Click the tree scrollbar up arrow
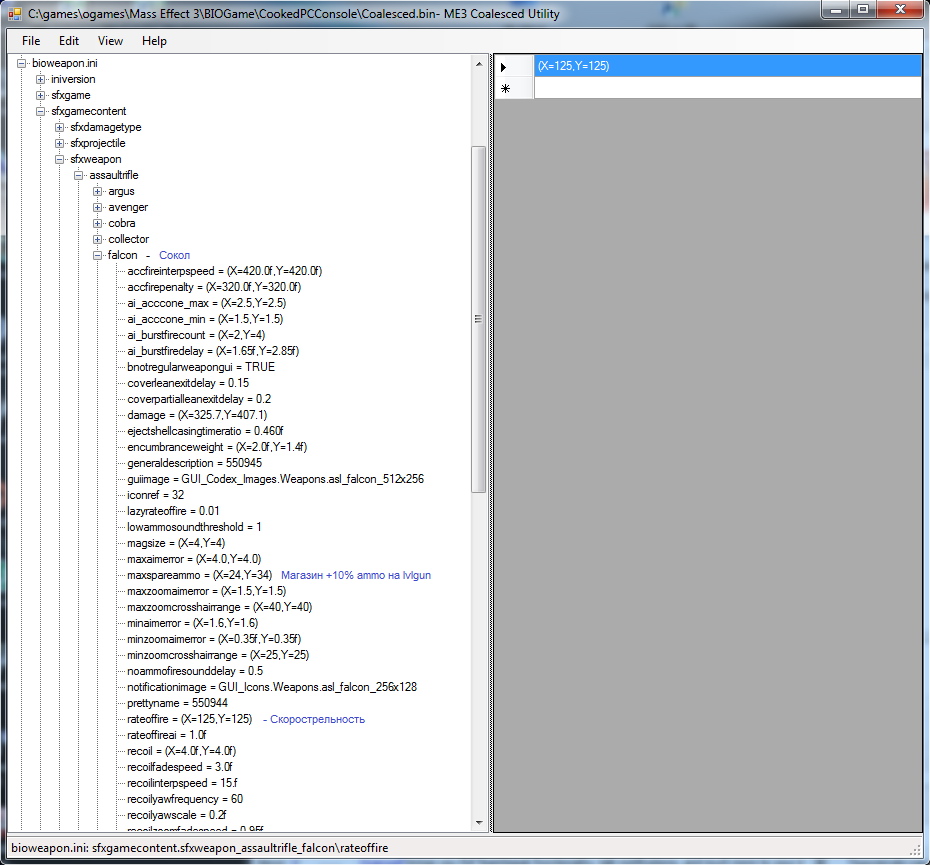The width and height of the screenshot is (930, 865). tap(479, 63)
